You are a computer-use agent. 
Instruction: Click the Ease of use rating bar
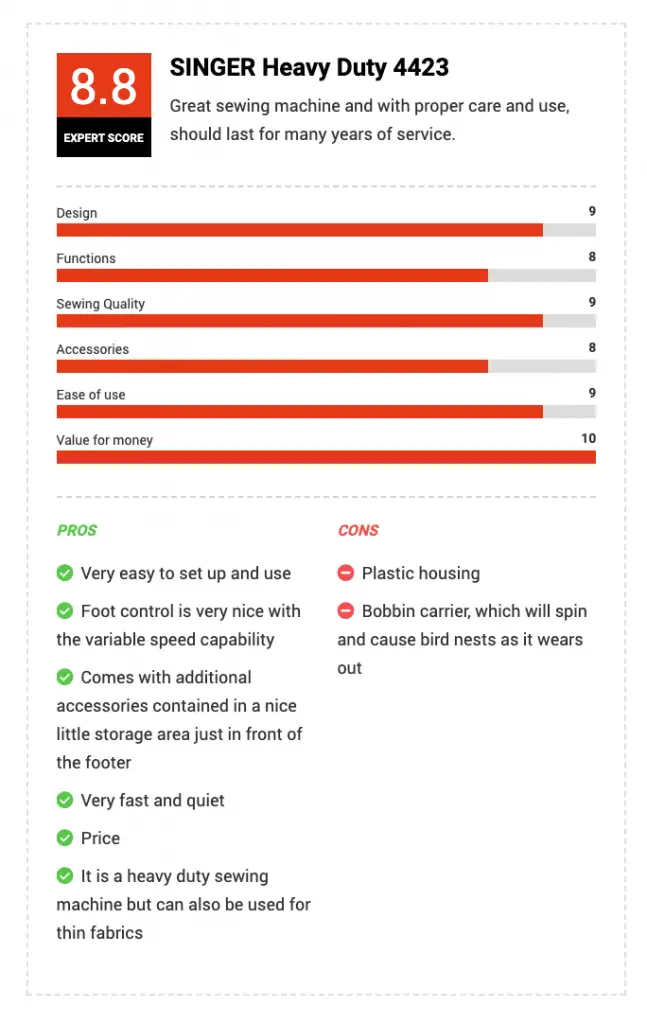pyautogui.click(x=326, y=411)
